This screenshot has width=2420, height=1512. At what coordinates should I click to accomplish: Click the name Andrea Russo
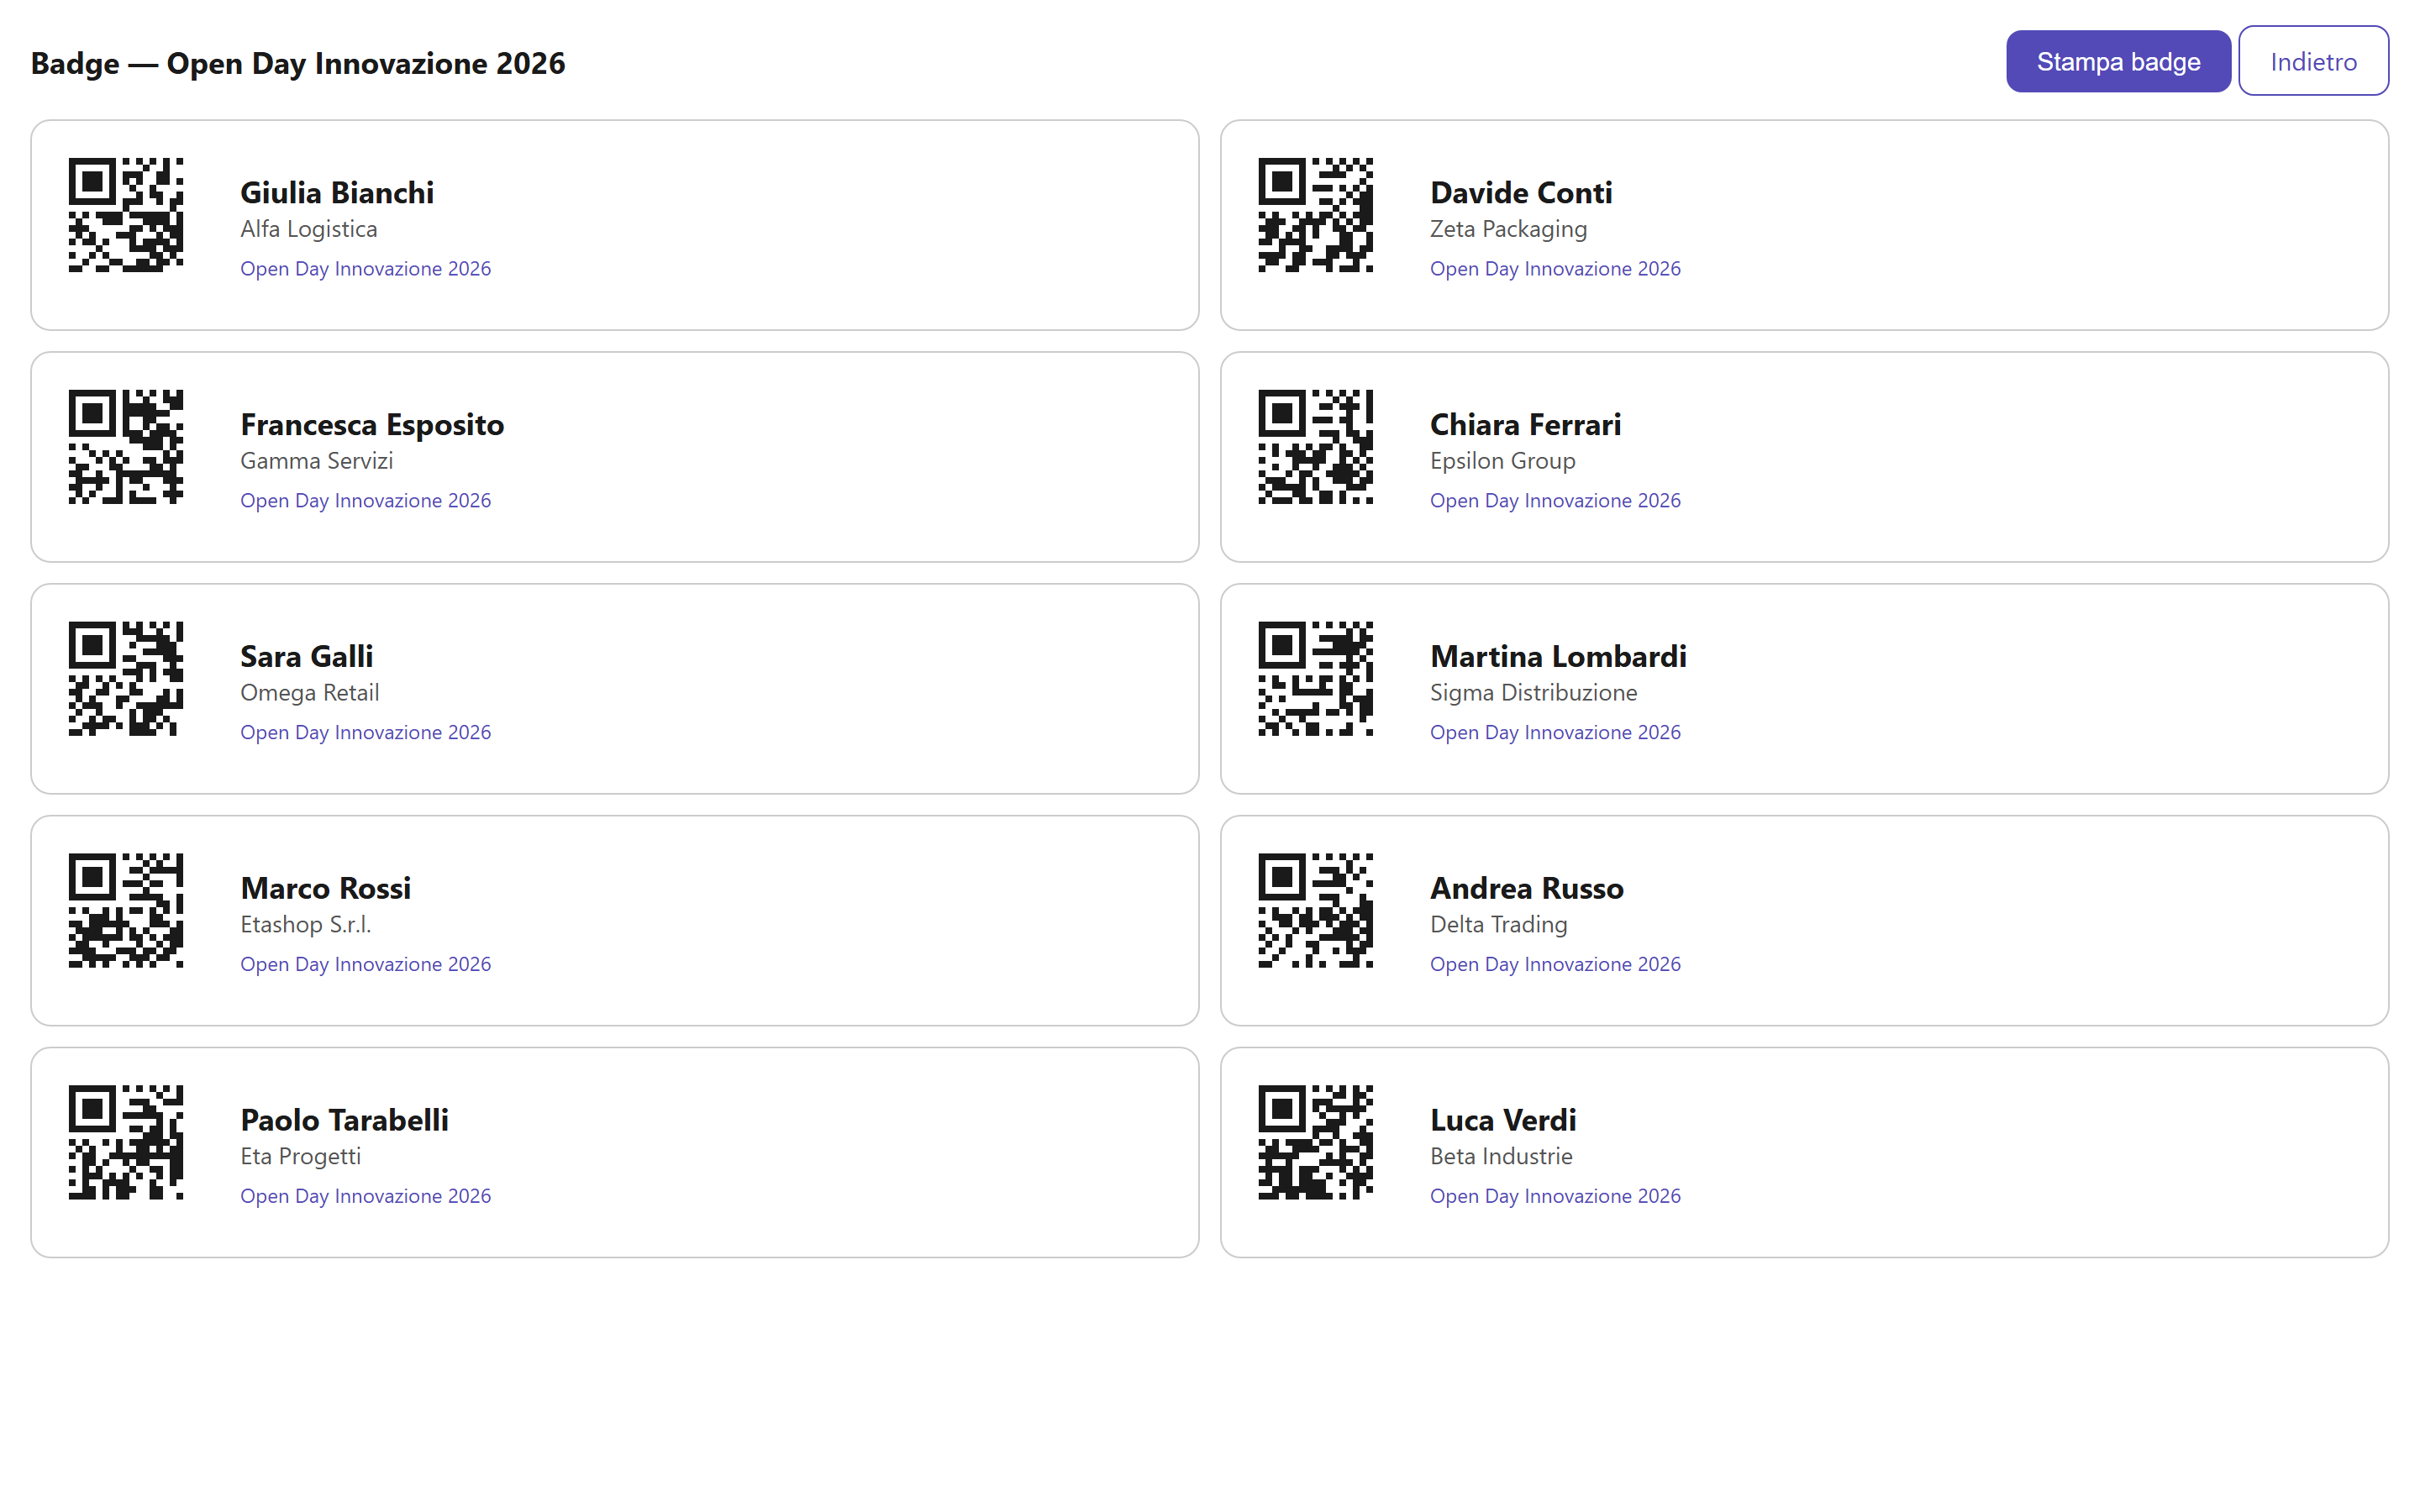click(x=1526, y=888)
